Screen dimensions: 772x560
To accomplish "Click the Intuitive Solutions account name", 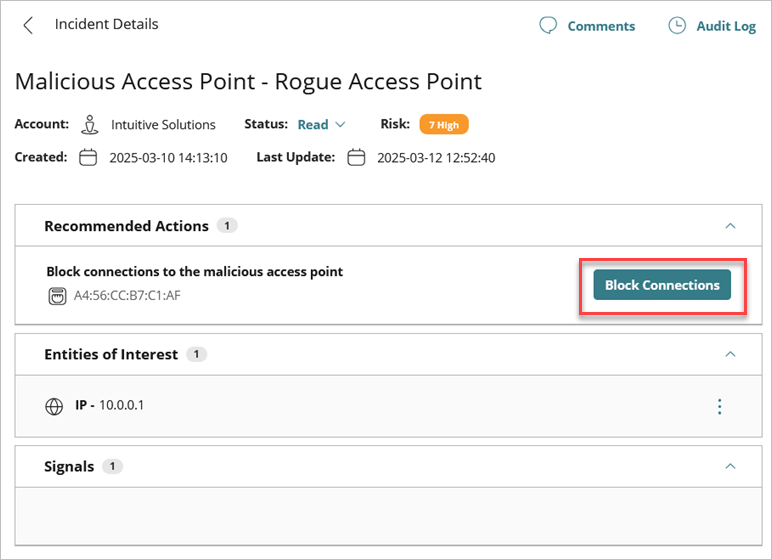I will click(x=163, y=125).
